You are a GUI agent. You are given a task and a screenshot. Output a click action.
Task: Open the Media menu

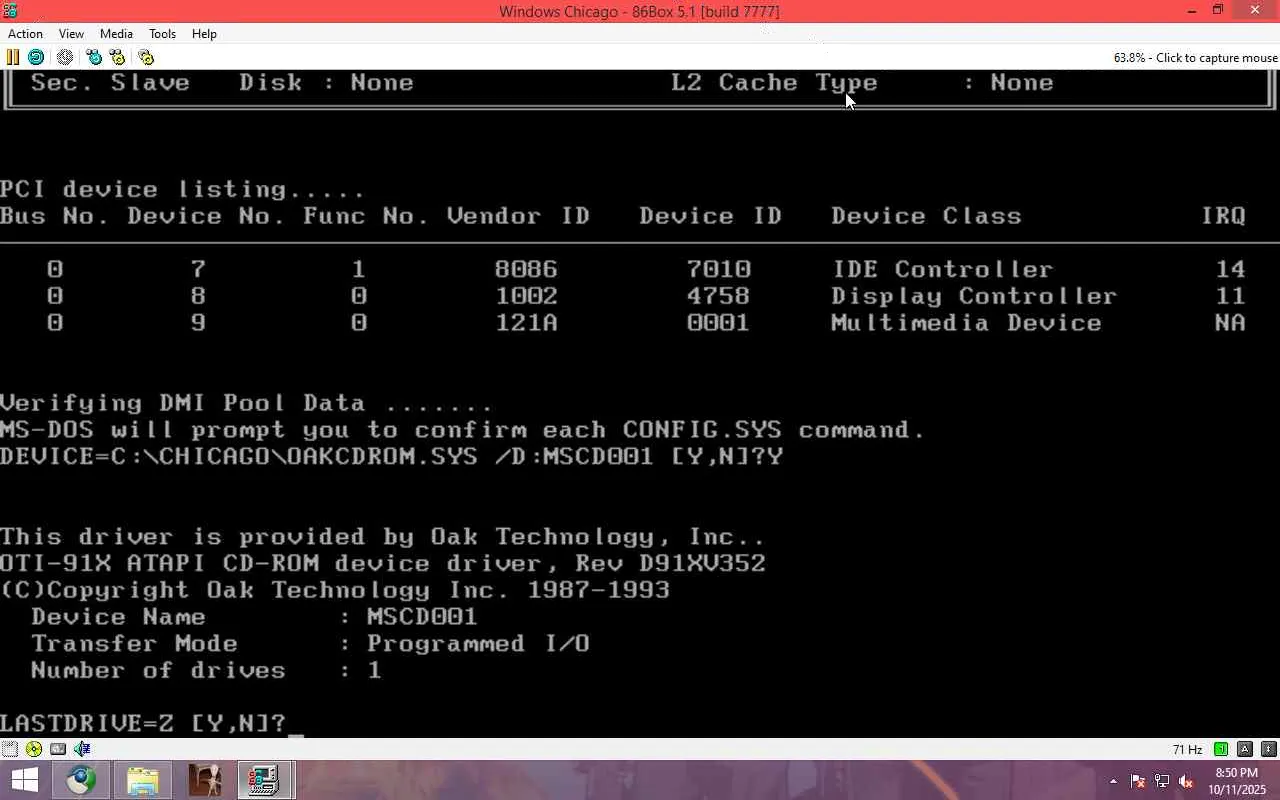click(116, 34)
